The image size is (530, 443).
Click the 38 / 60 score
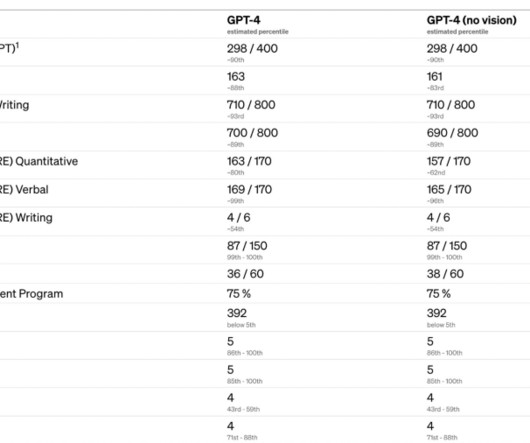(x=445, y=274)
